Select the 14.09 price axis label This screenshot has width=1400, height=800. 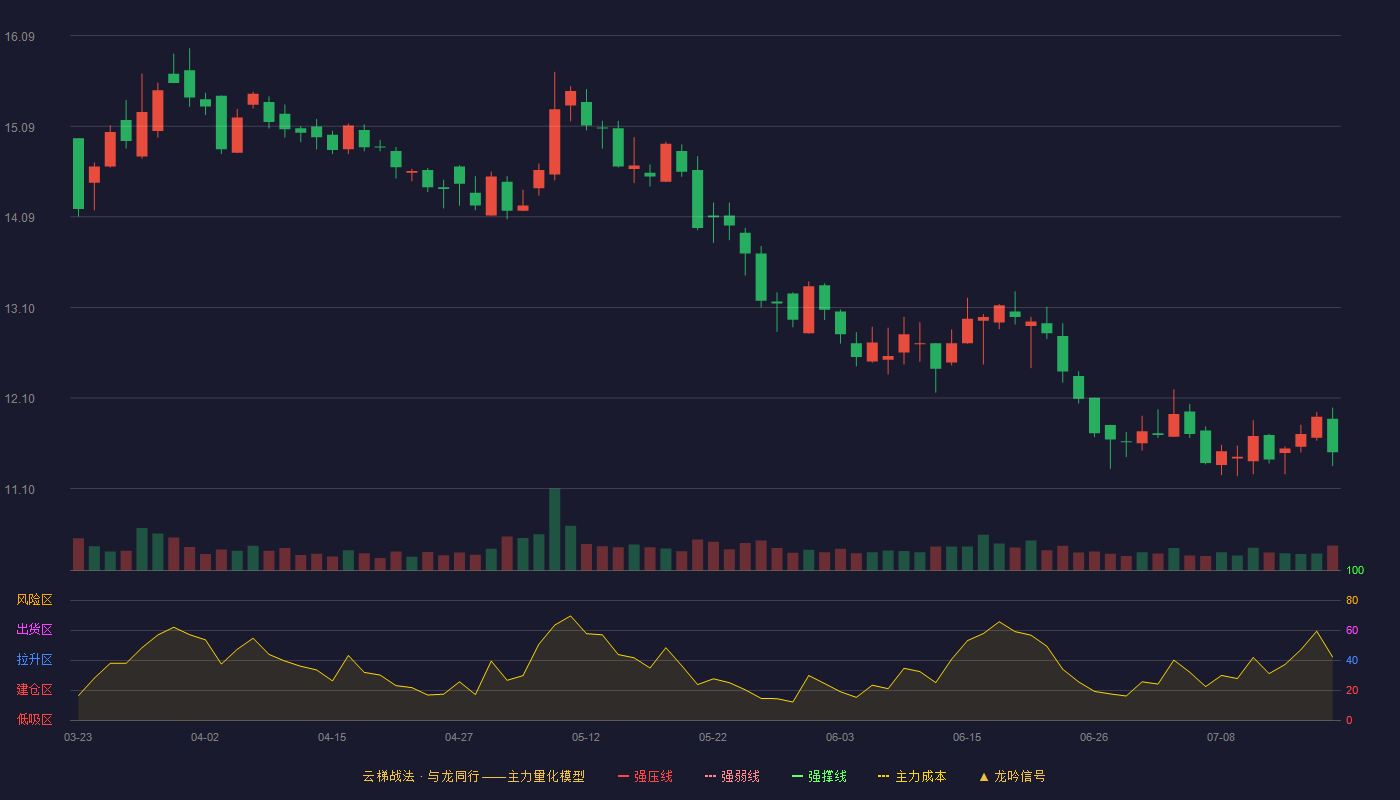point(20,218)
